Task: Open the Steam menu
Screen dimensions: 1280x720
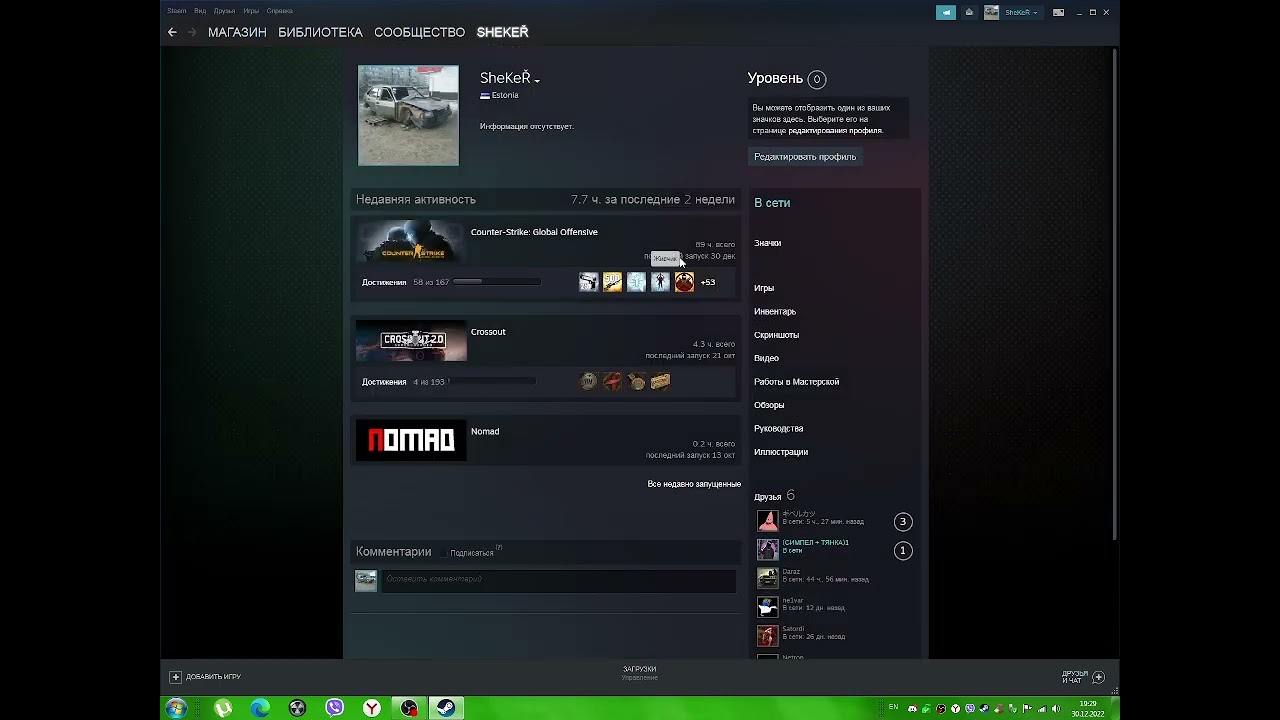Action: [x=177, y=11]
